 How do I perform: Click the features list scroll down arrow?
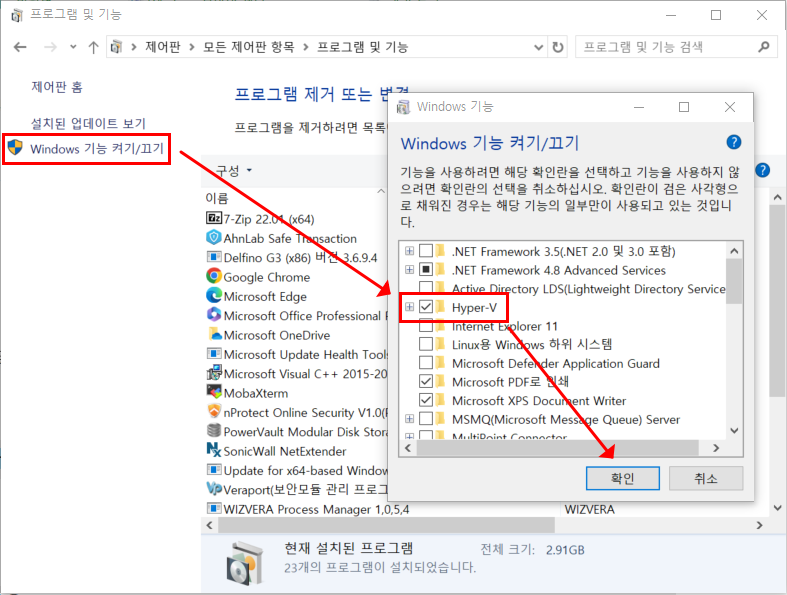click(x=734, y=430)
